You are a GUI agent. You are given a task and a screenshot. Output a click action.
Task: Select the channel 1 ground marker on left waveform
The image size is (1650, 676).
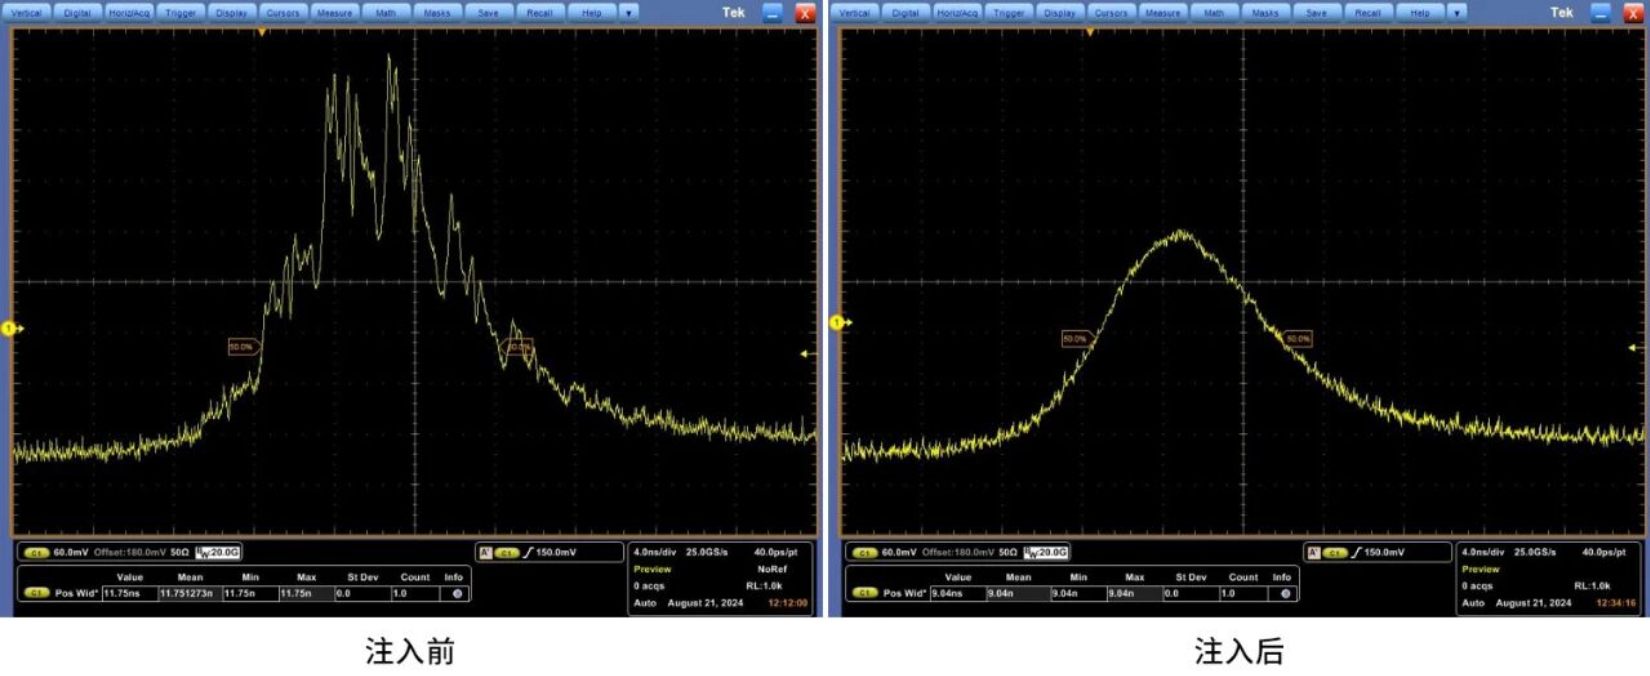tap(10, 328)
